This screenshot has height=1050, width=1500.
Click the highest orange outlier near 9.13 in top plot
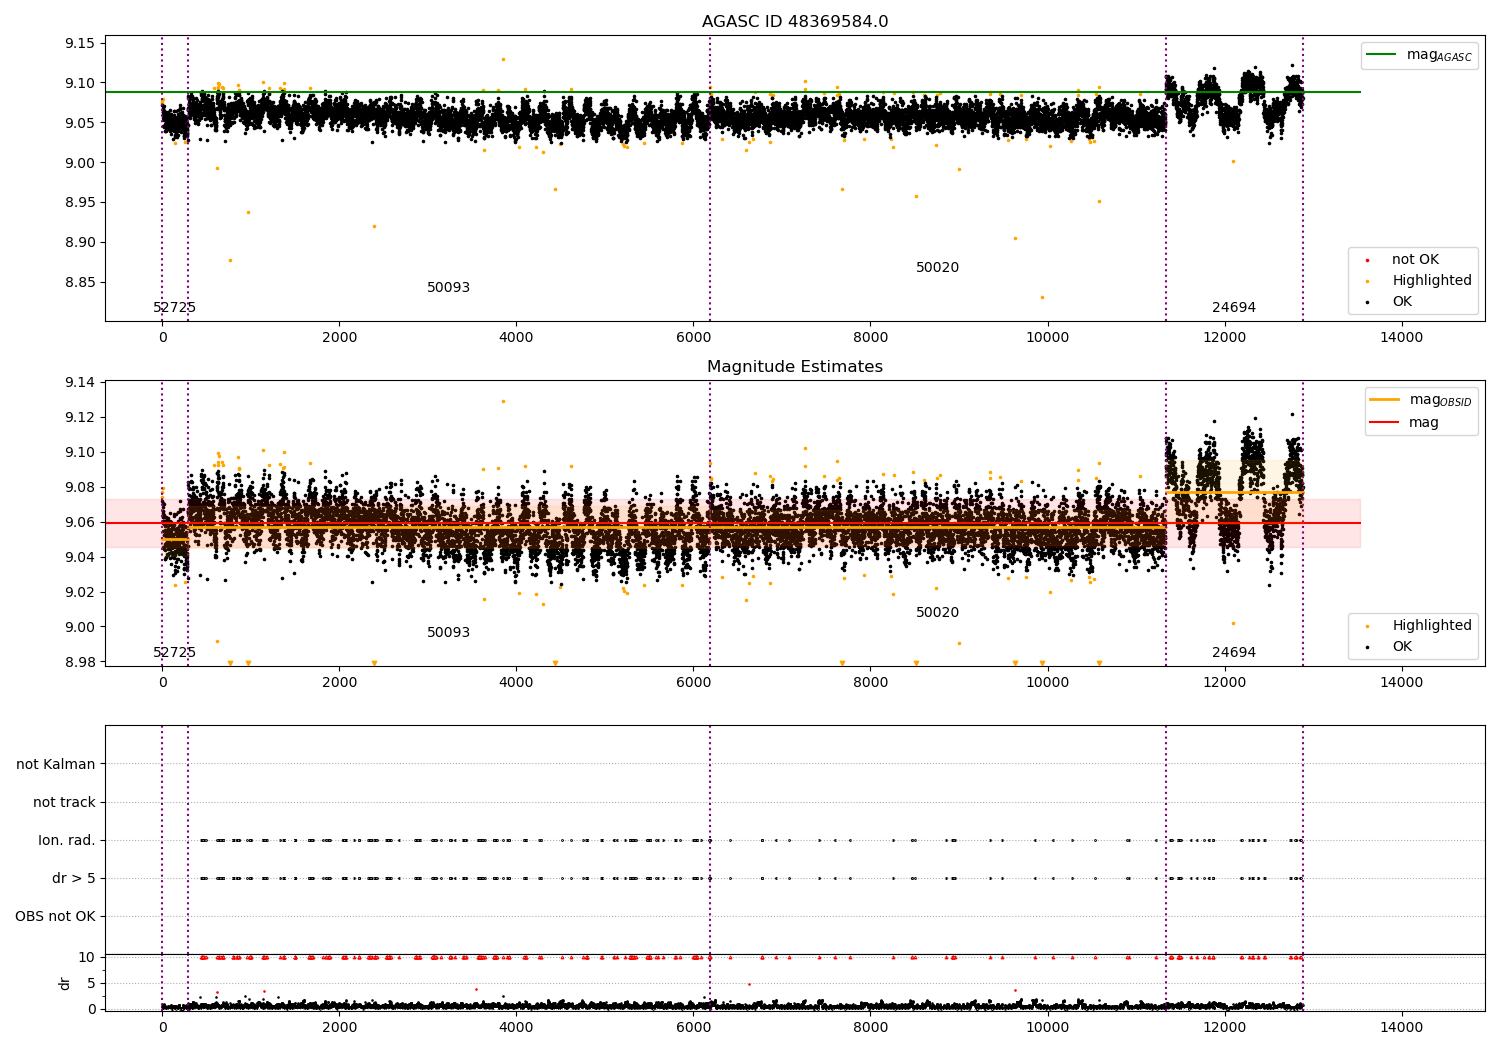pyautogui.click(x=503, y=59)
